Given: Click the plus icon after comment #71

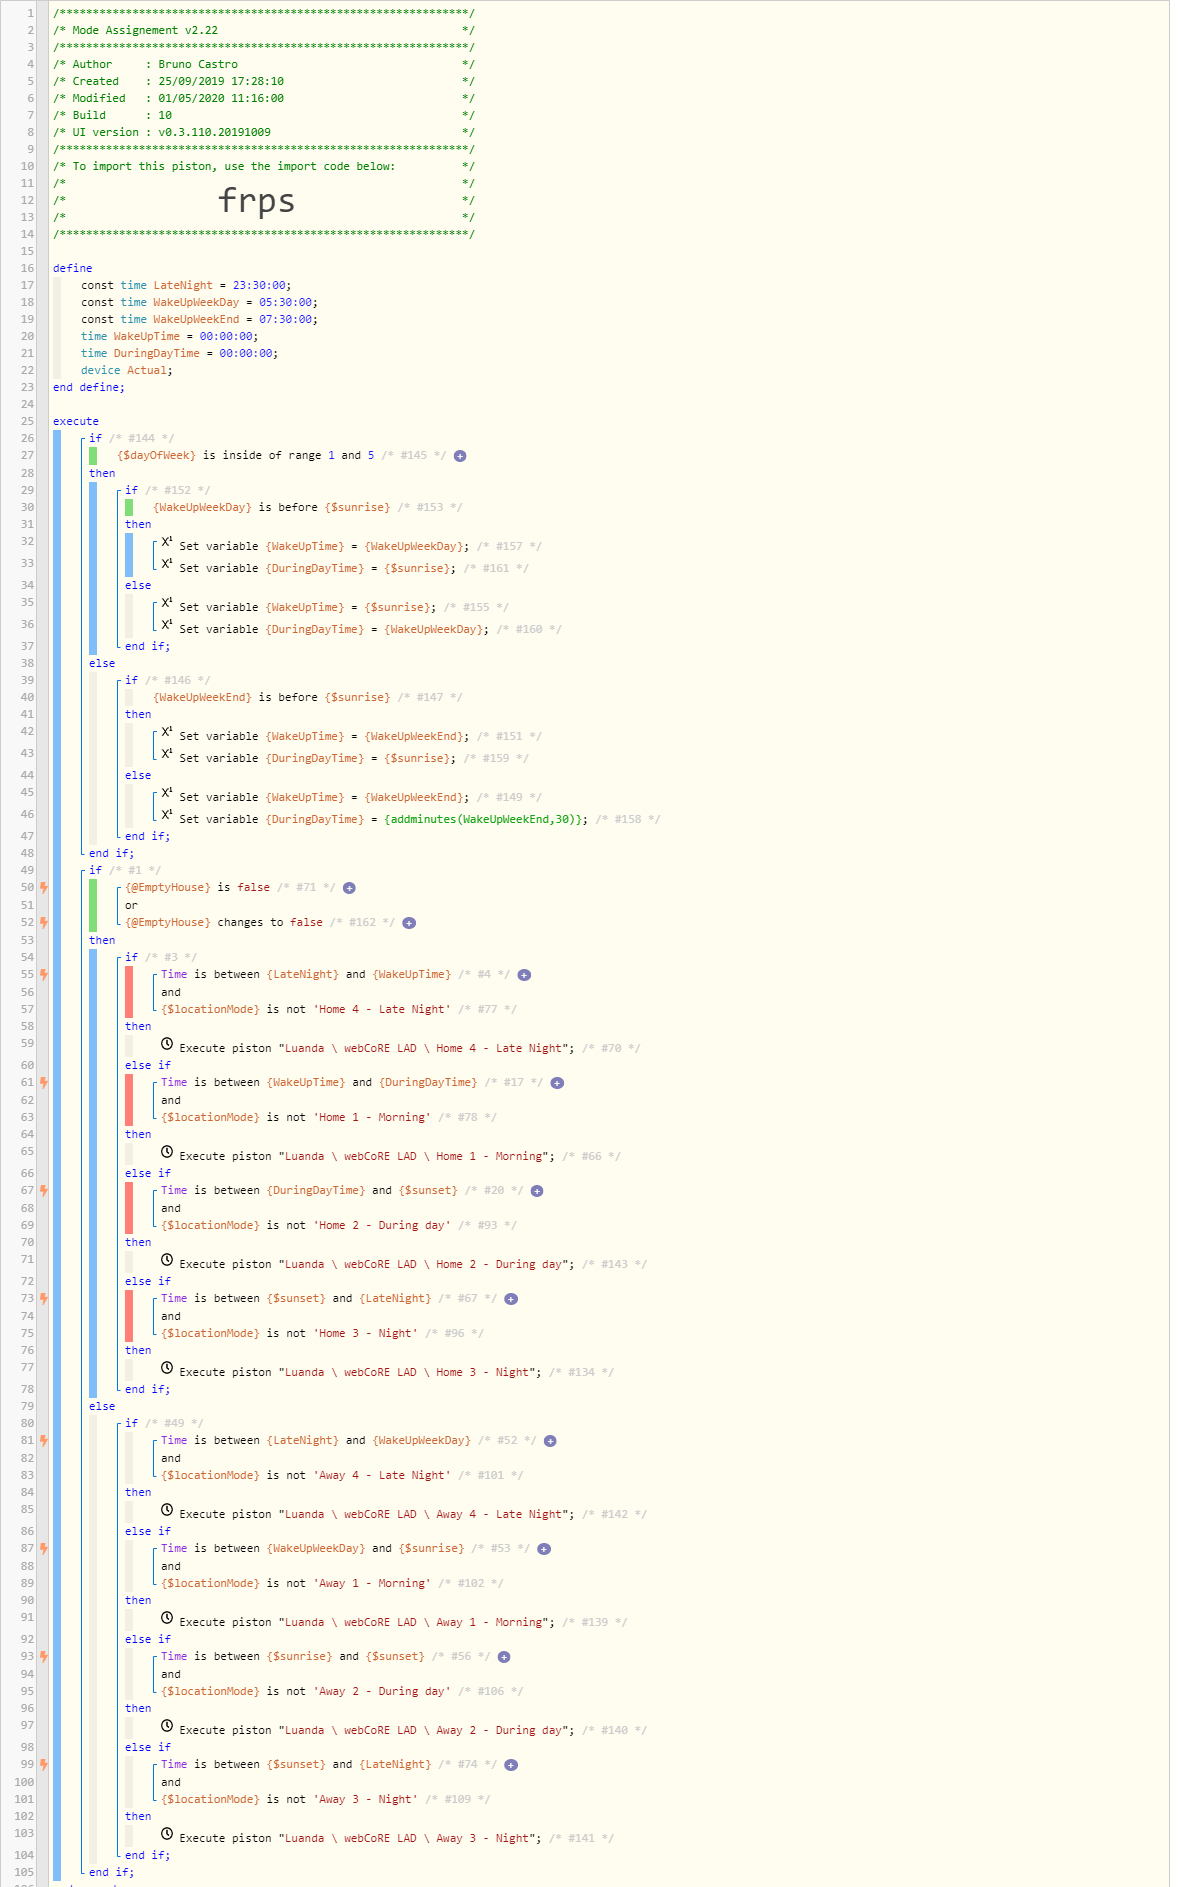Looking at the screenshot, I should [x=349, y=888].
